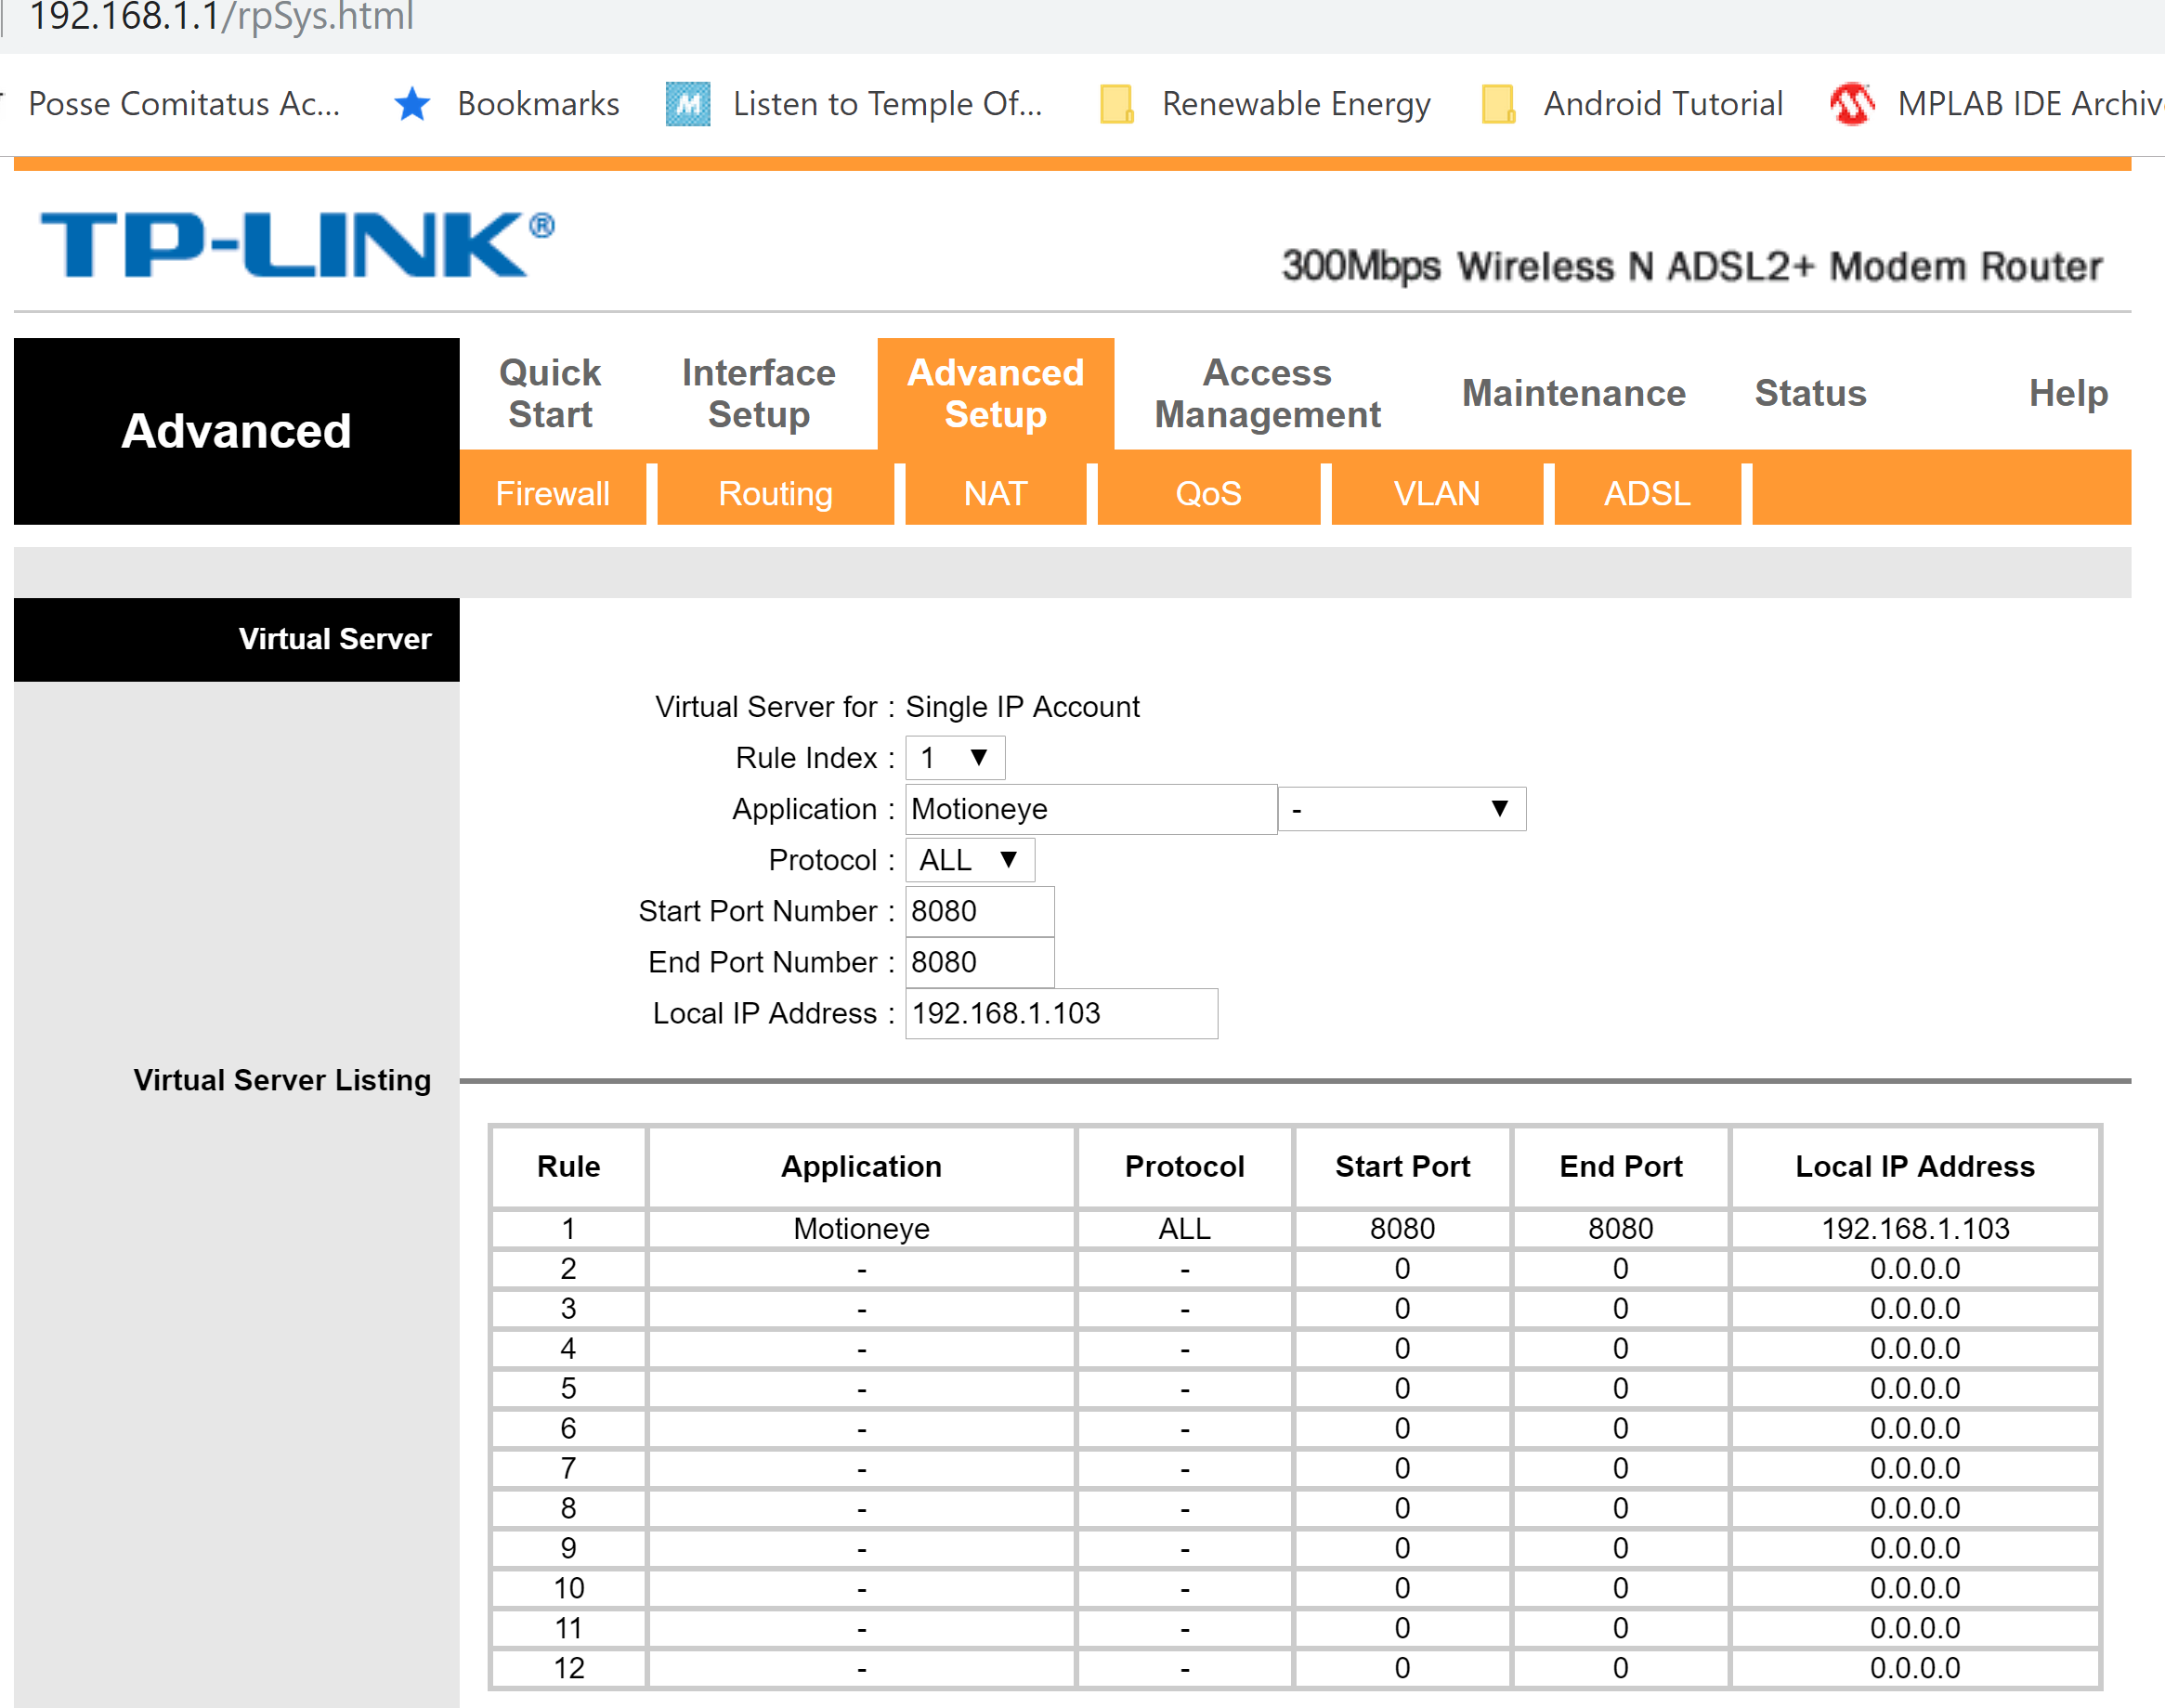Open the Routing submenu

pyautogui.click(x=775, y=493)
